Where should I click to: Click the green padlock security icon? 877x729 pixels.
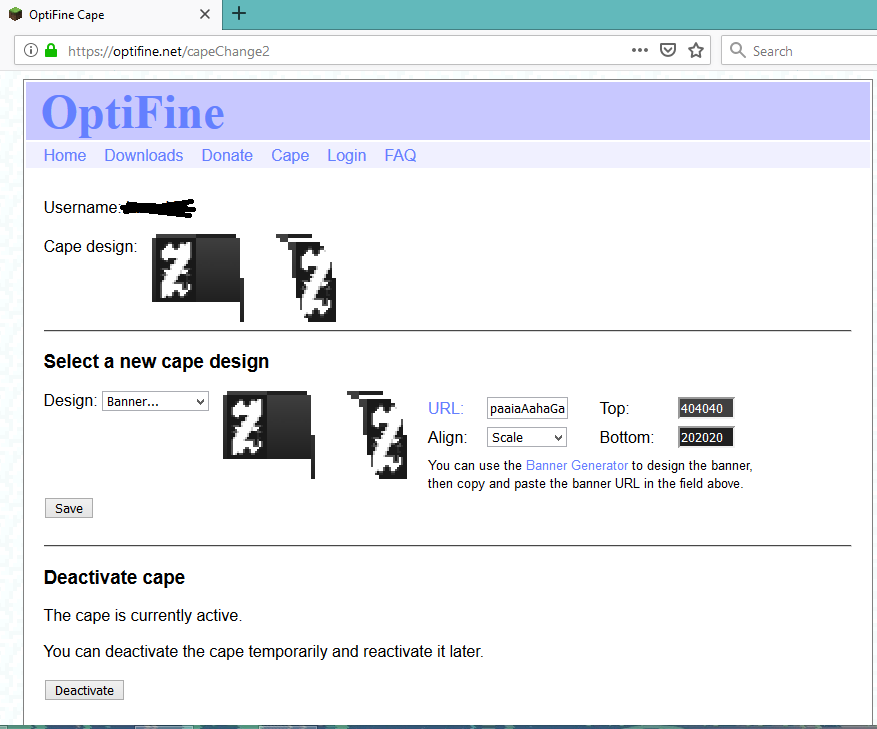[51, 51]
